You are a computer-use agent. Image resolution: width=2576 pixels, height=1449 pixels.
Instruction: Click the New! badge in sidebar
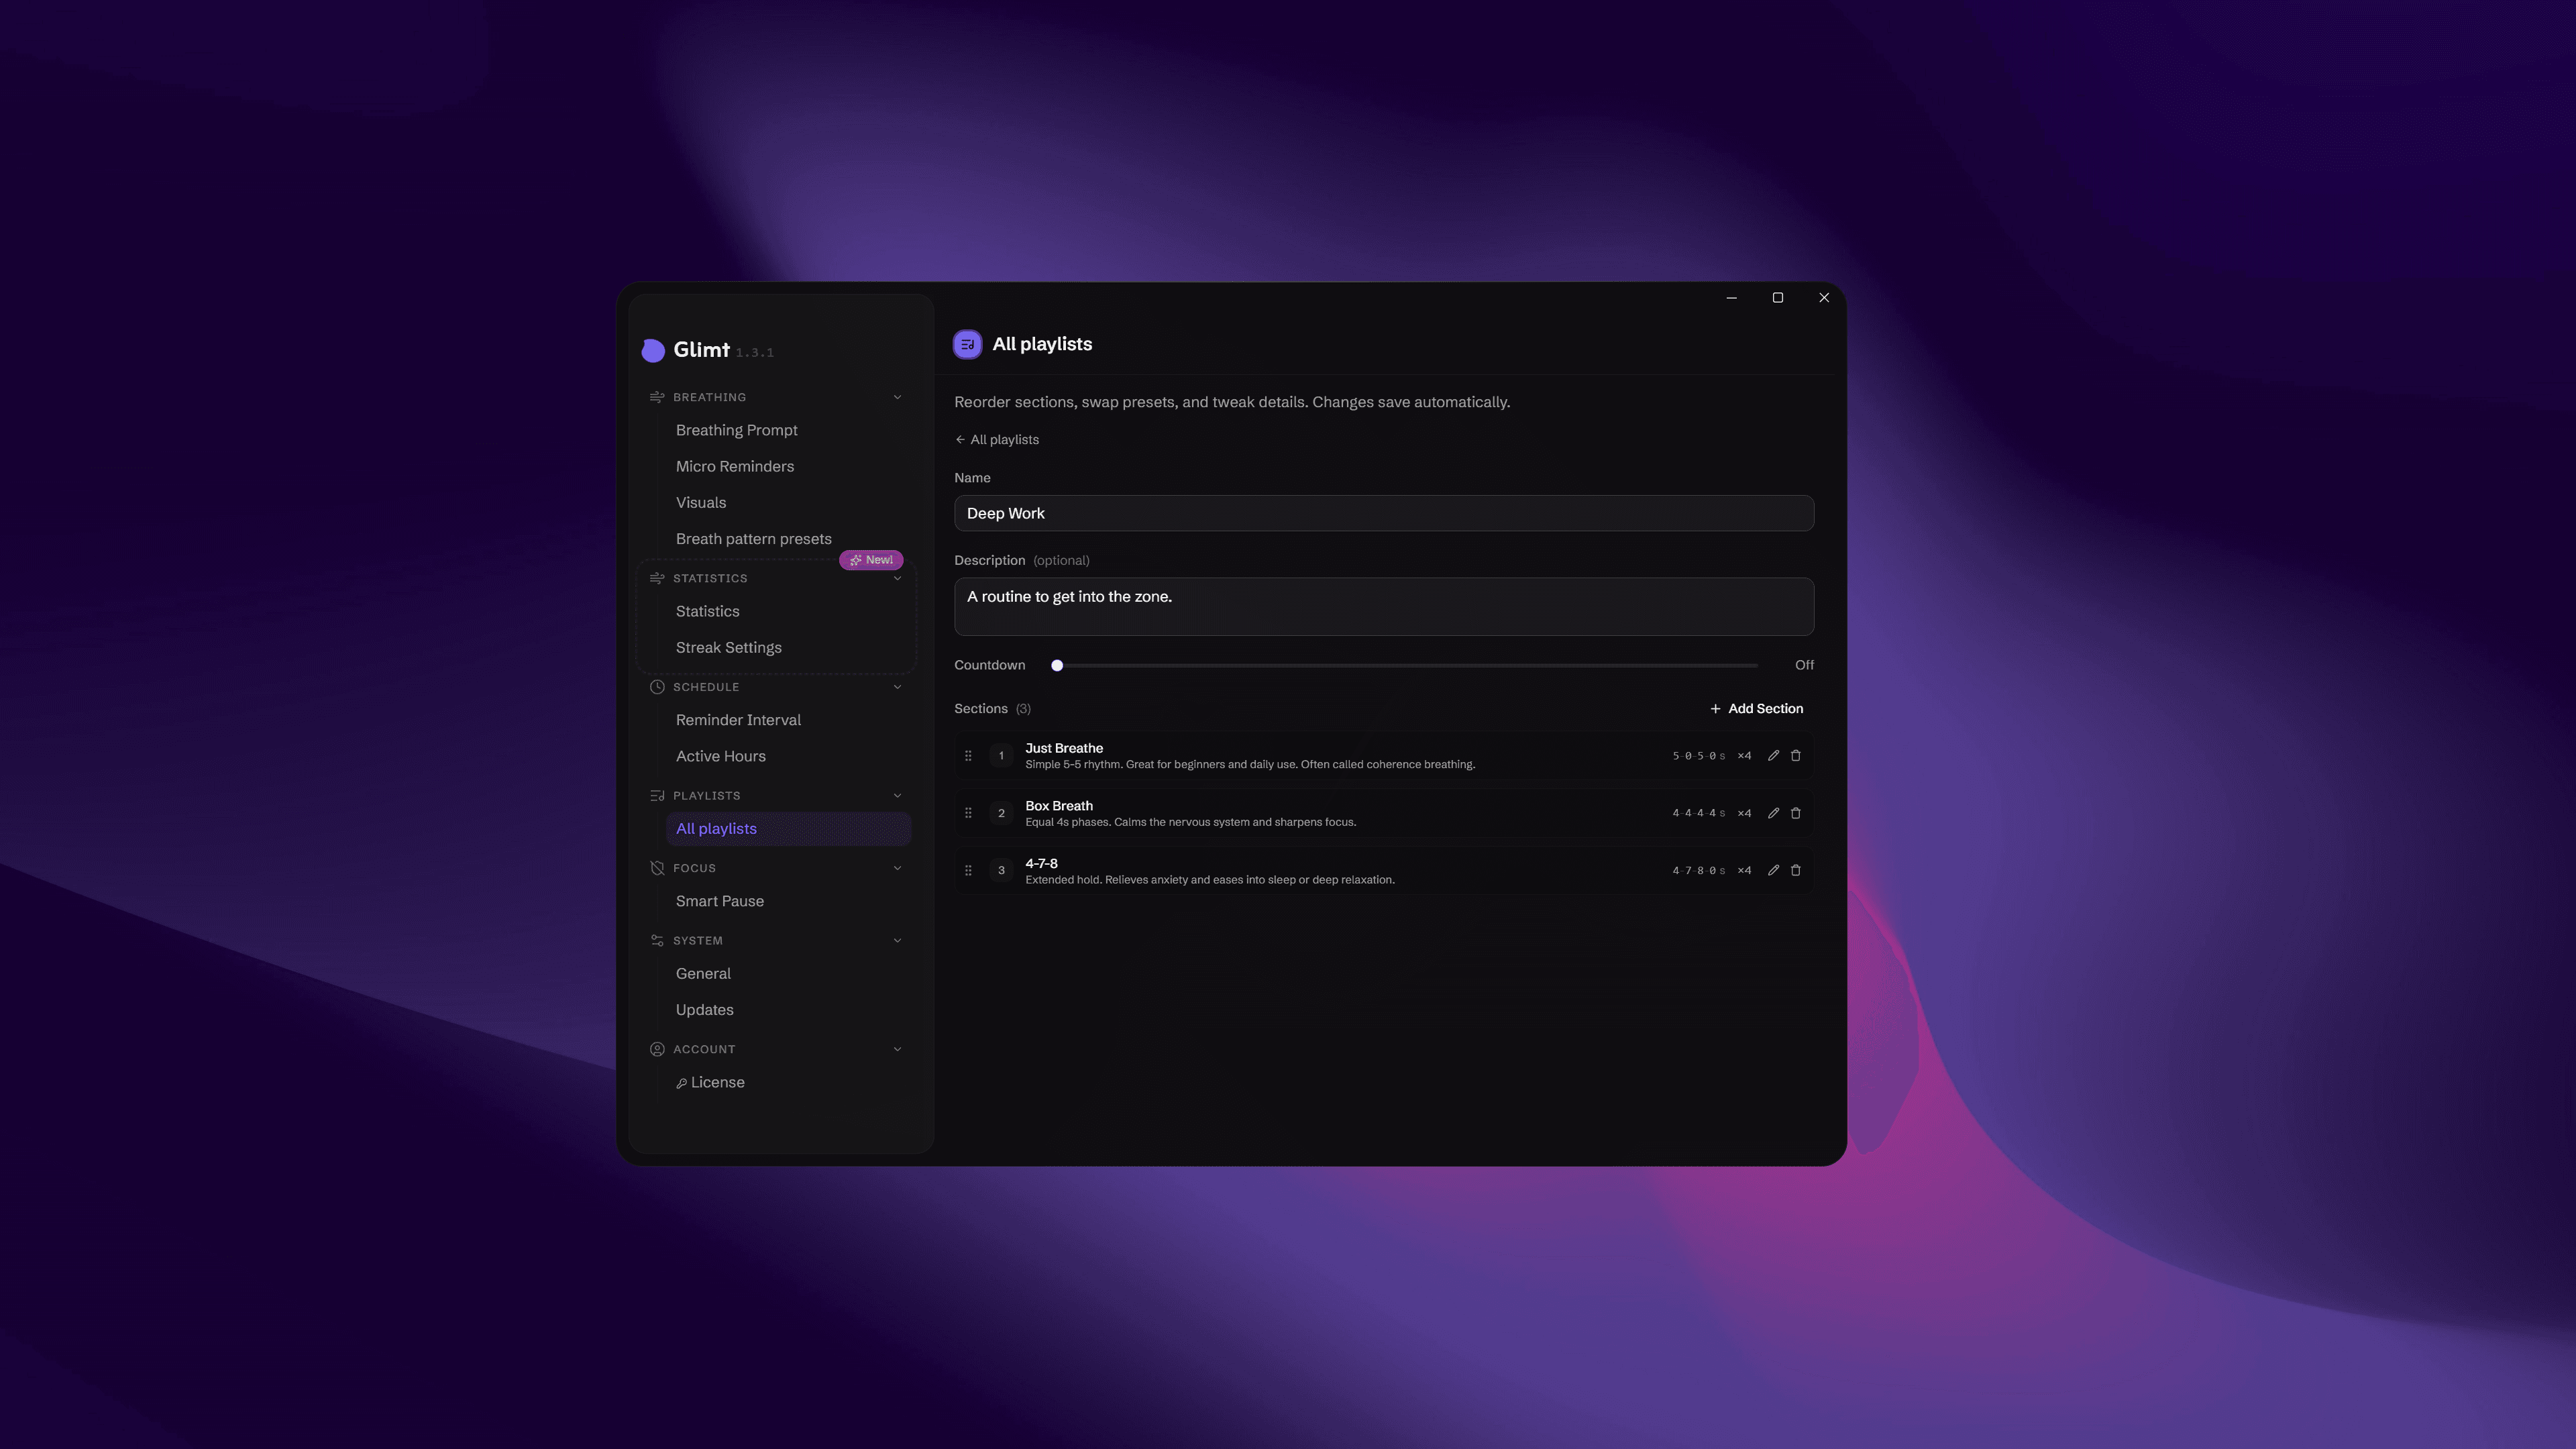click(871, 560)
